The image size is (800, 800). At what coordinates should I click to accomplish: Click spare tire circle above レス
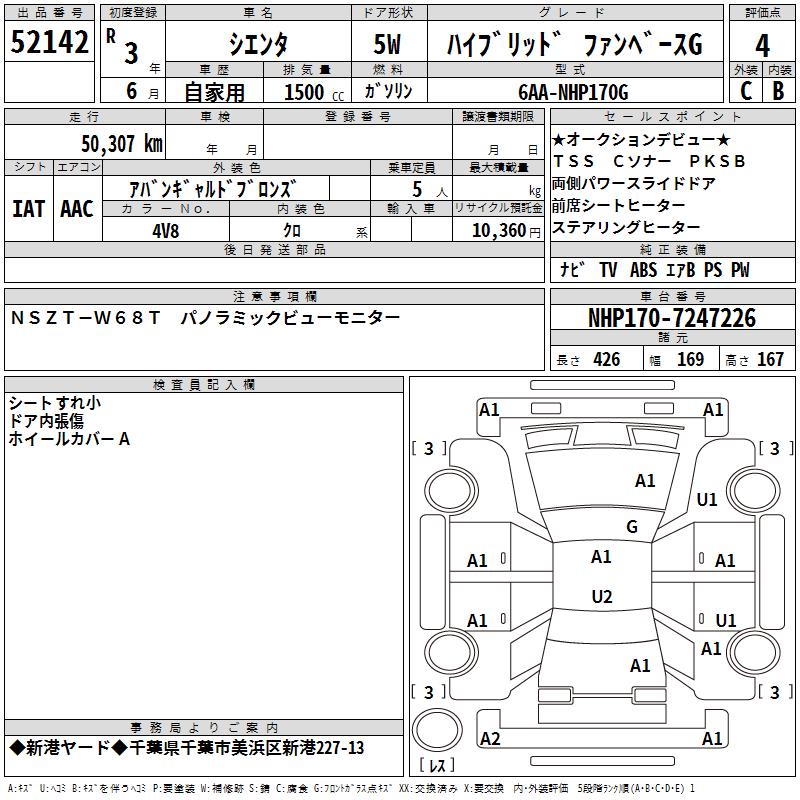click(437, 729)
